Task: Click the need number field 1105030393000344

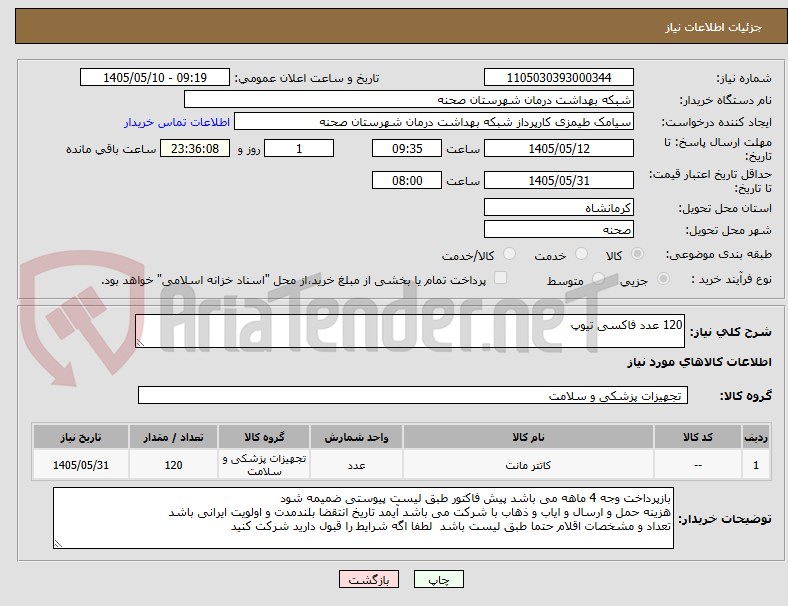Action: point(559,77)
